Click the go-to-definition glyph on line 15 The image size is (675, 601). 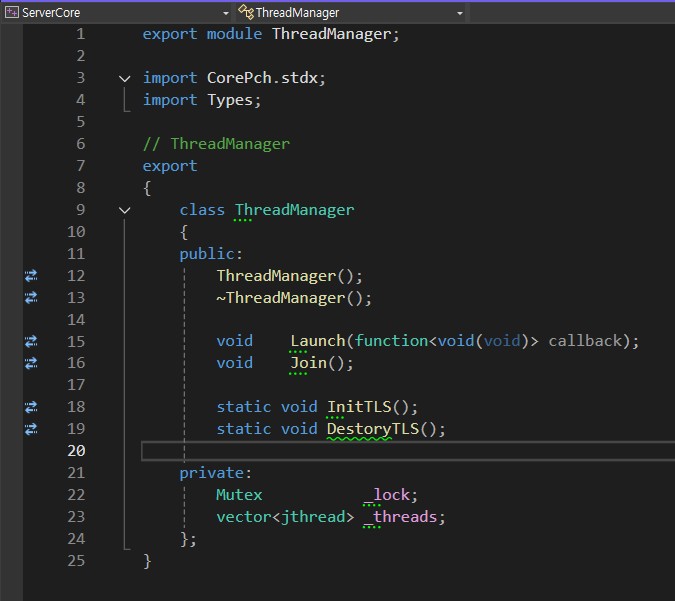tap(31, 342)
